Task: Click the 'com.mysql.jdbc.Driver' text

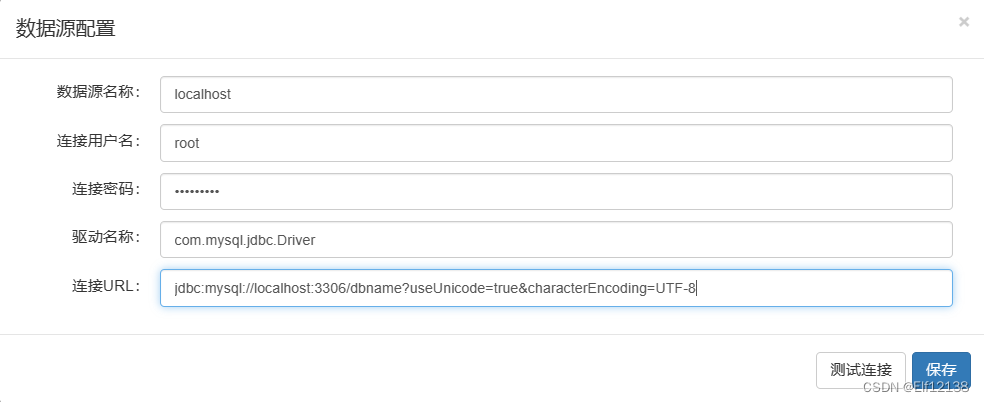Action: (x=245, y=240)
